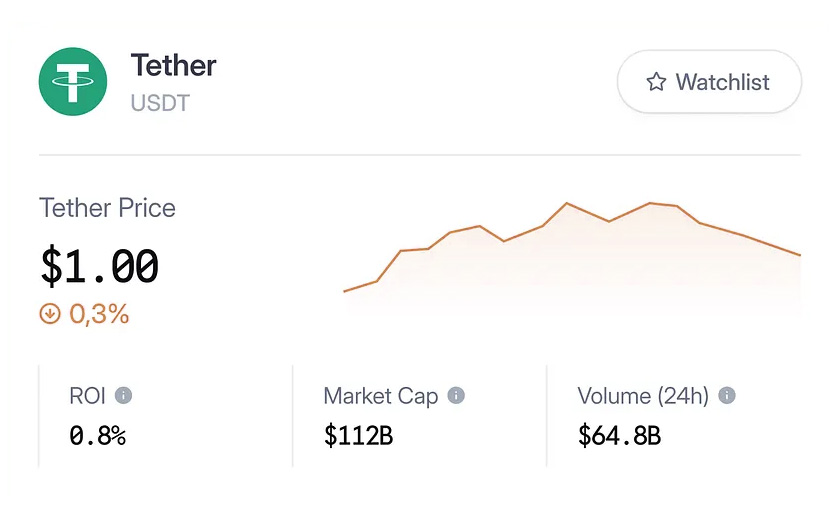837x517 pixels.
Task: Click the $64.8B volume value
Action: 619,435
